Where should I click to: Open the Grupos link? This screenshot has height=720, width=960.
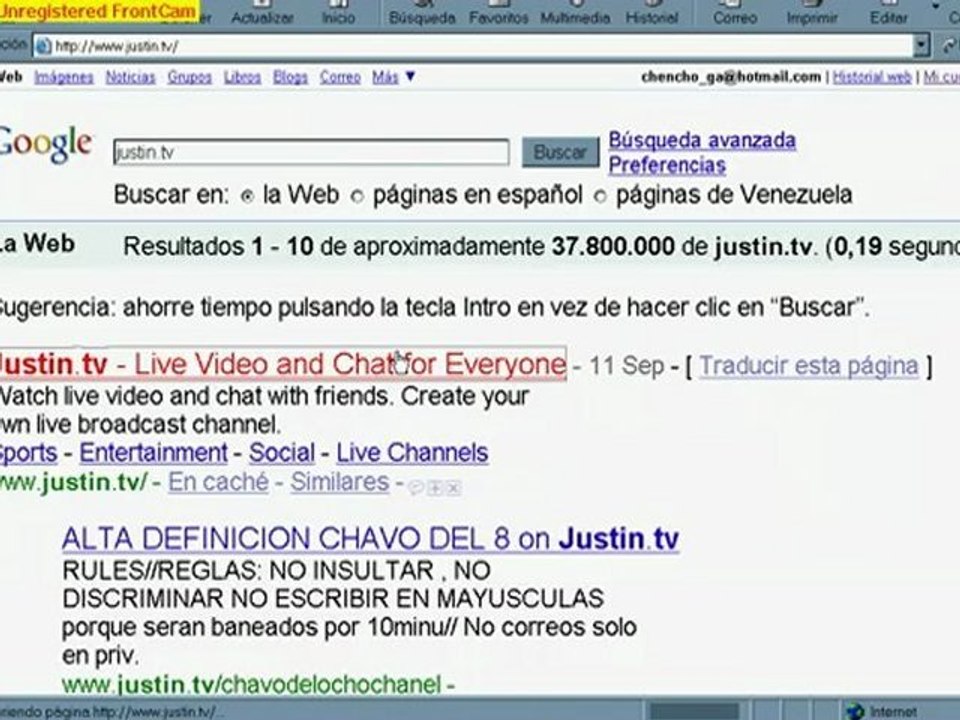tap(190, 77)
